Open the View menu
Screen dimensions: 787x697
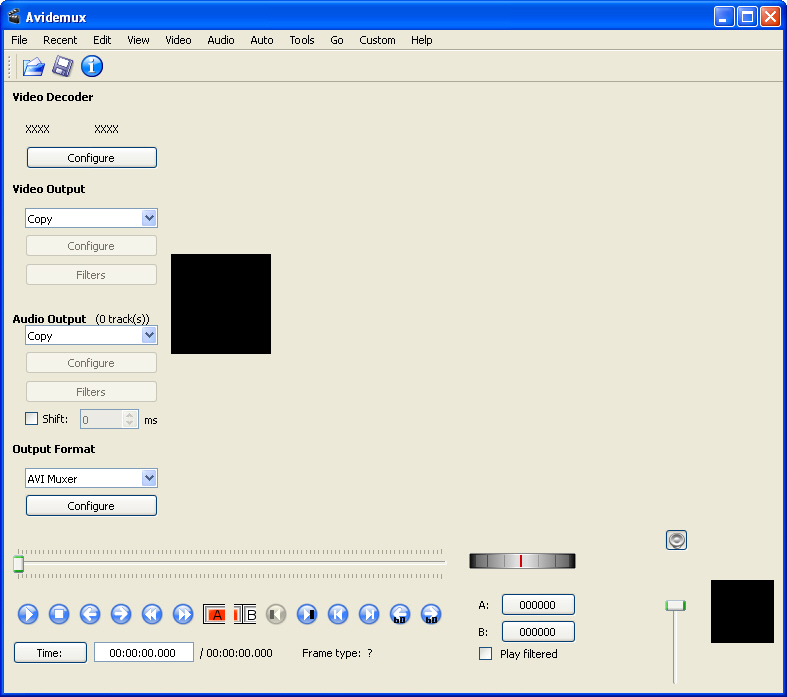138,40
